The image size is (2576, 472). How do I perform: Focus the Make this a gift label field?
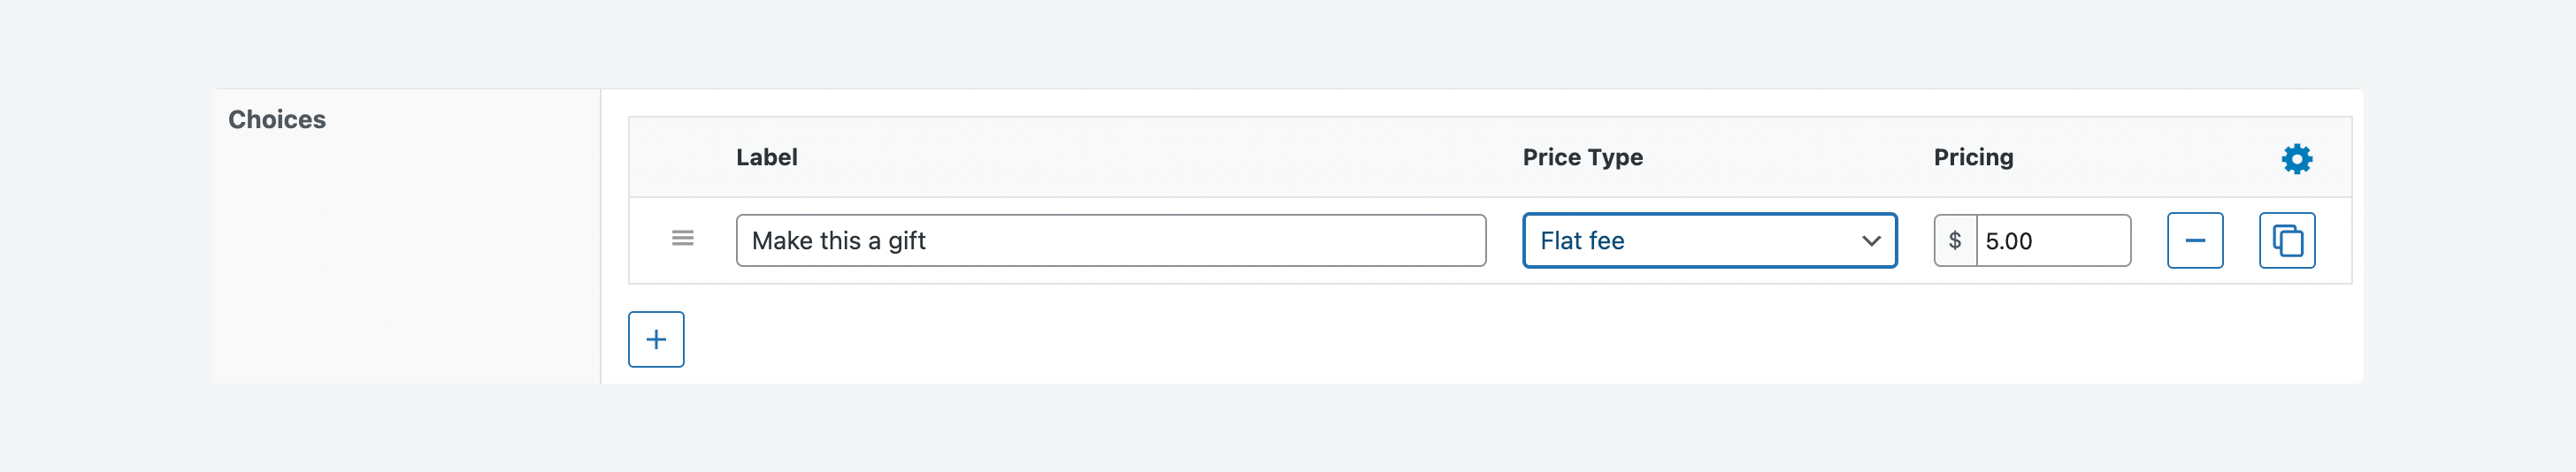(x=1110, y=240)
